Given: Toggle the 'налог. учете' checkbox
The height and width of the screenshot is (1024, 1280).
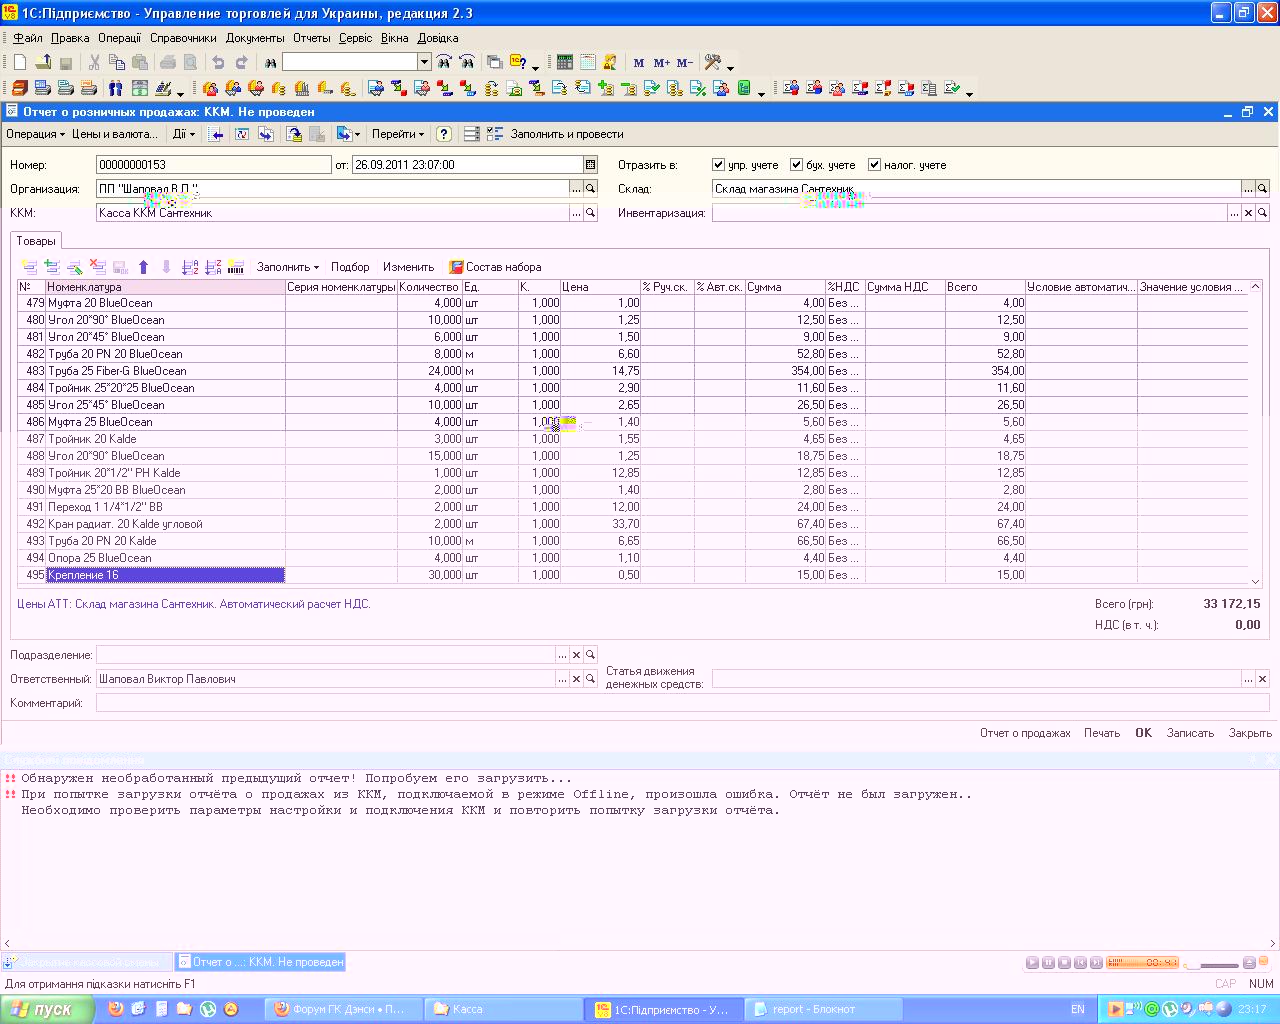Looking at the screenshot, I should (x=874, y=165).
